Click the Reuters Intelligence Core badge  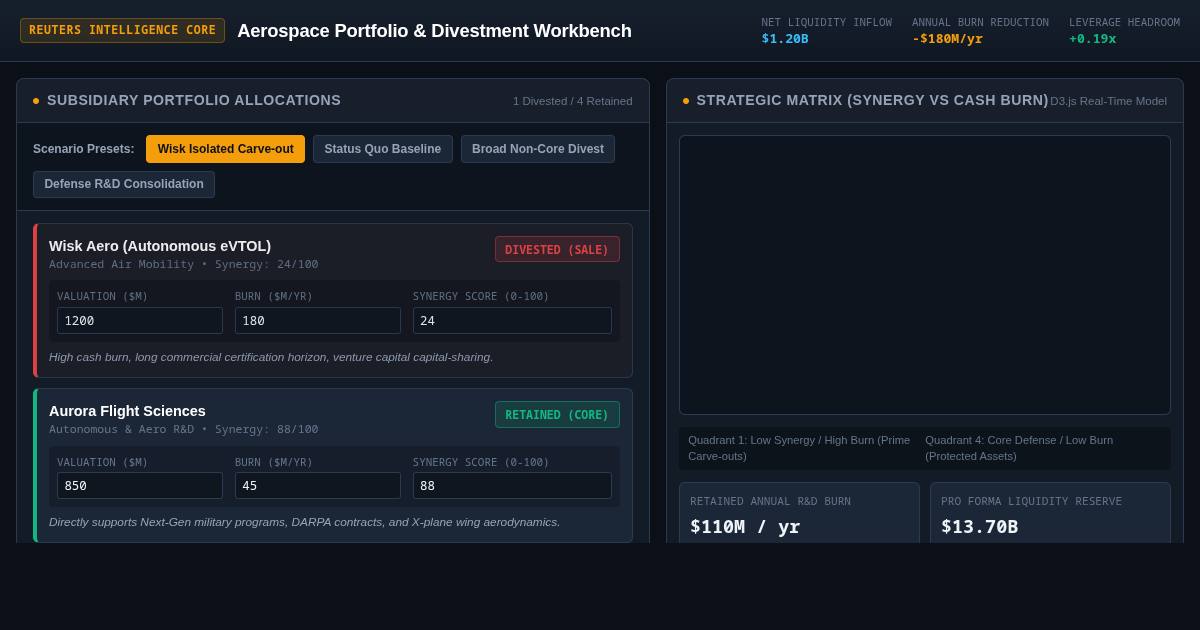click(122, 30)
